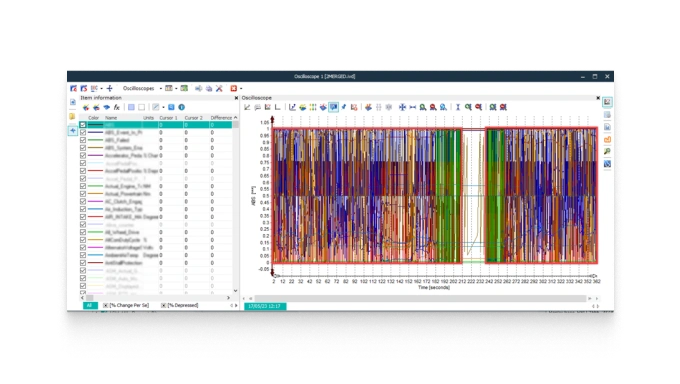Open dropdown arrow next to third top toolbar icon

[x=101, y=89]
